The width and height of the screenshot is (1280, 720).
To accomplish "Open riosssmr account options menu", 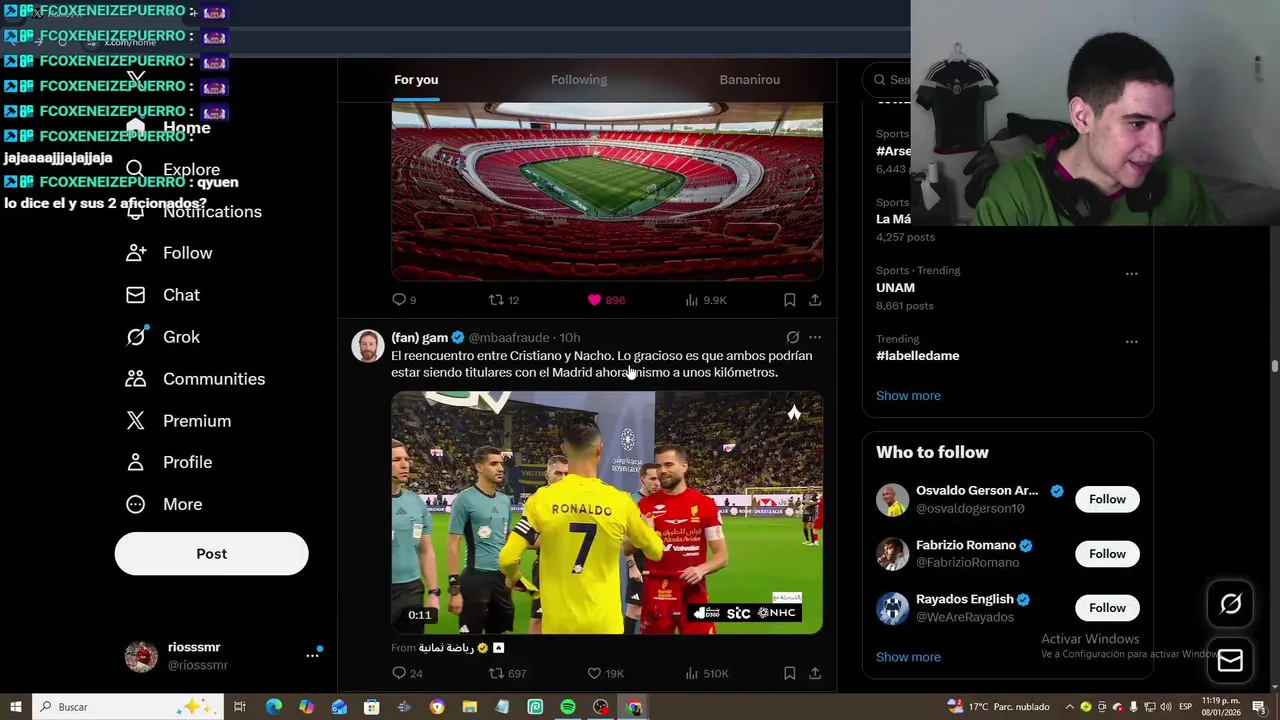I will click(312, 655).
